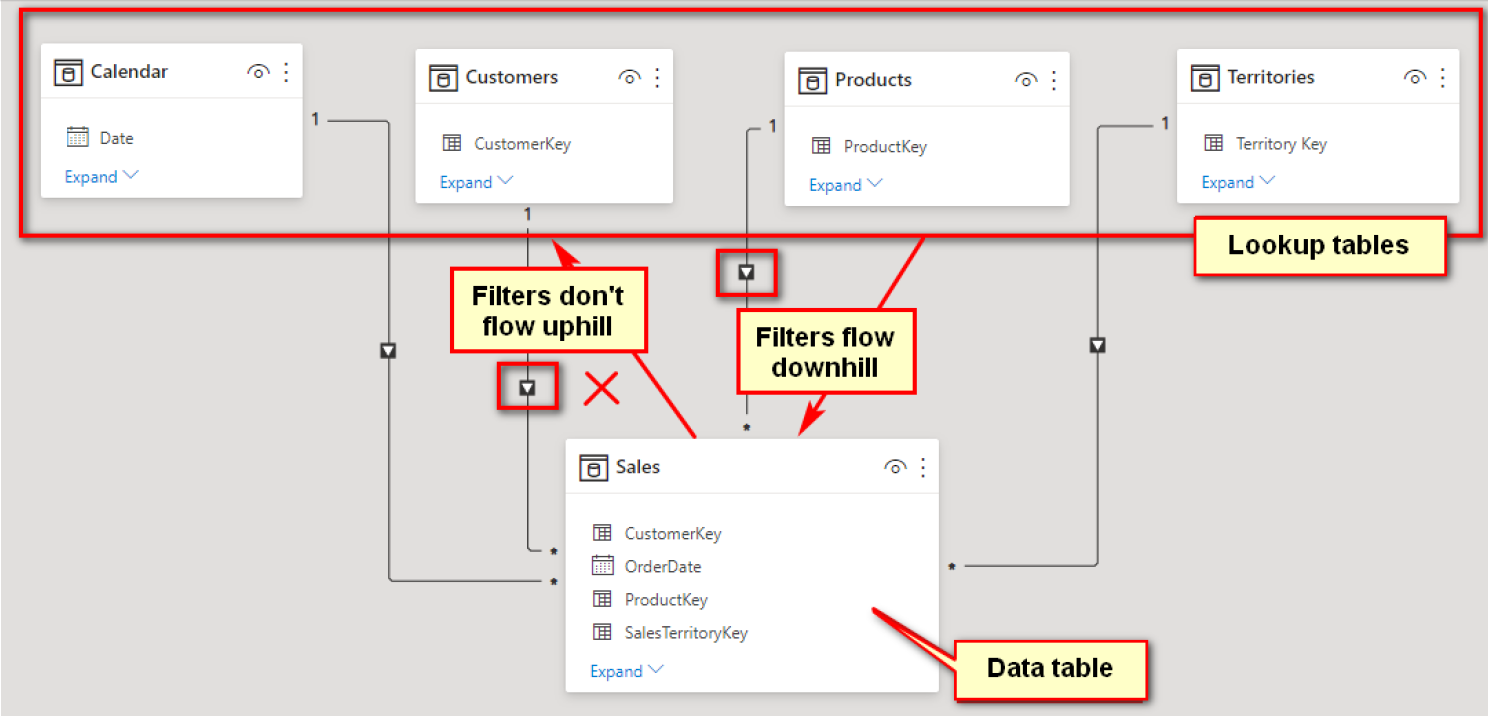This screenshot has width=1488, height=716.
Task: Click the Products table header title
Action: [873, 80]
